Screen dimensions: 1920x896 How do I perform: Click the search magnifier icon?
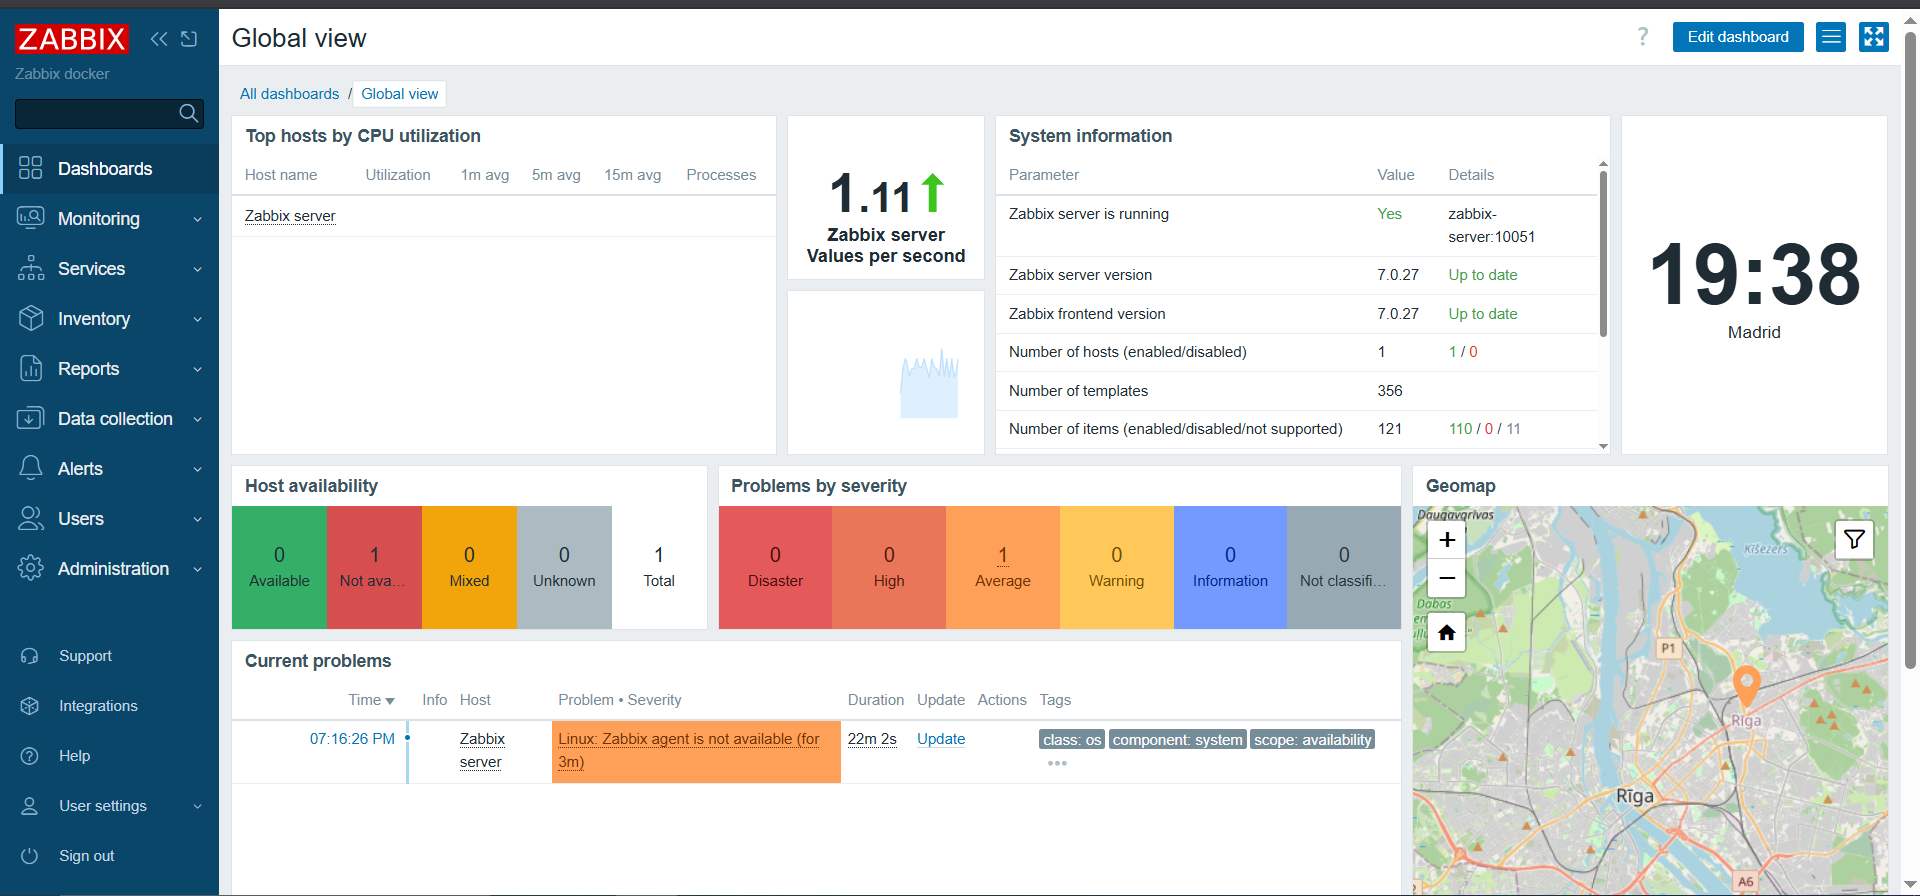[x=189, y=114]
